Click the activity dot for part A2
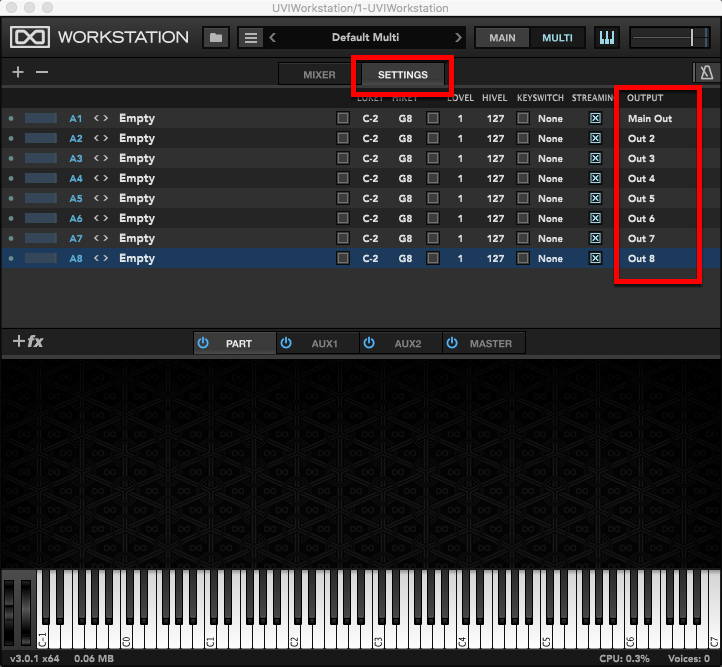Screen dimensions: 722x667 [11, 138]
